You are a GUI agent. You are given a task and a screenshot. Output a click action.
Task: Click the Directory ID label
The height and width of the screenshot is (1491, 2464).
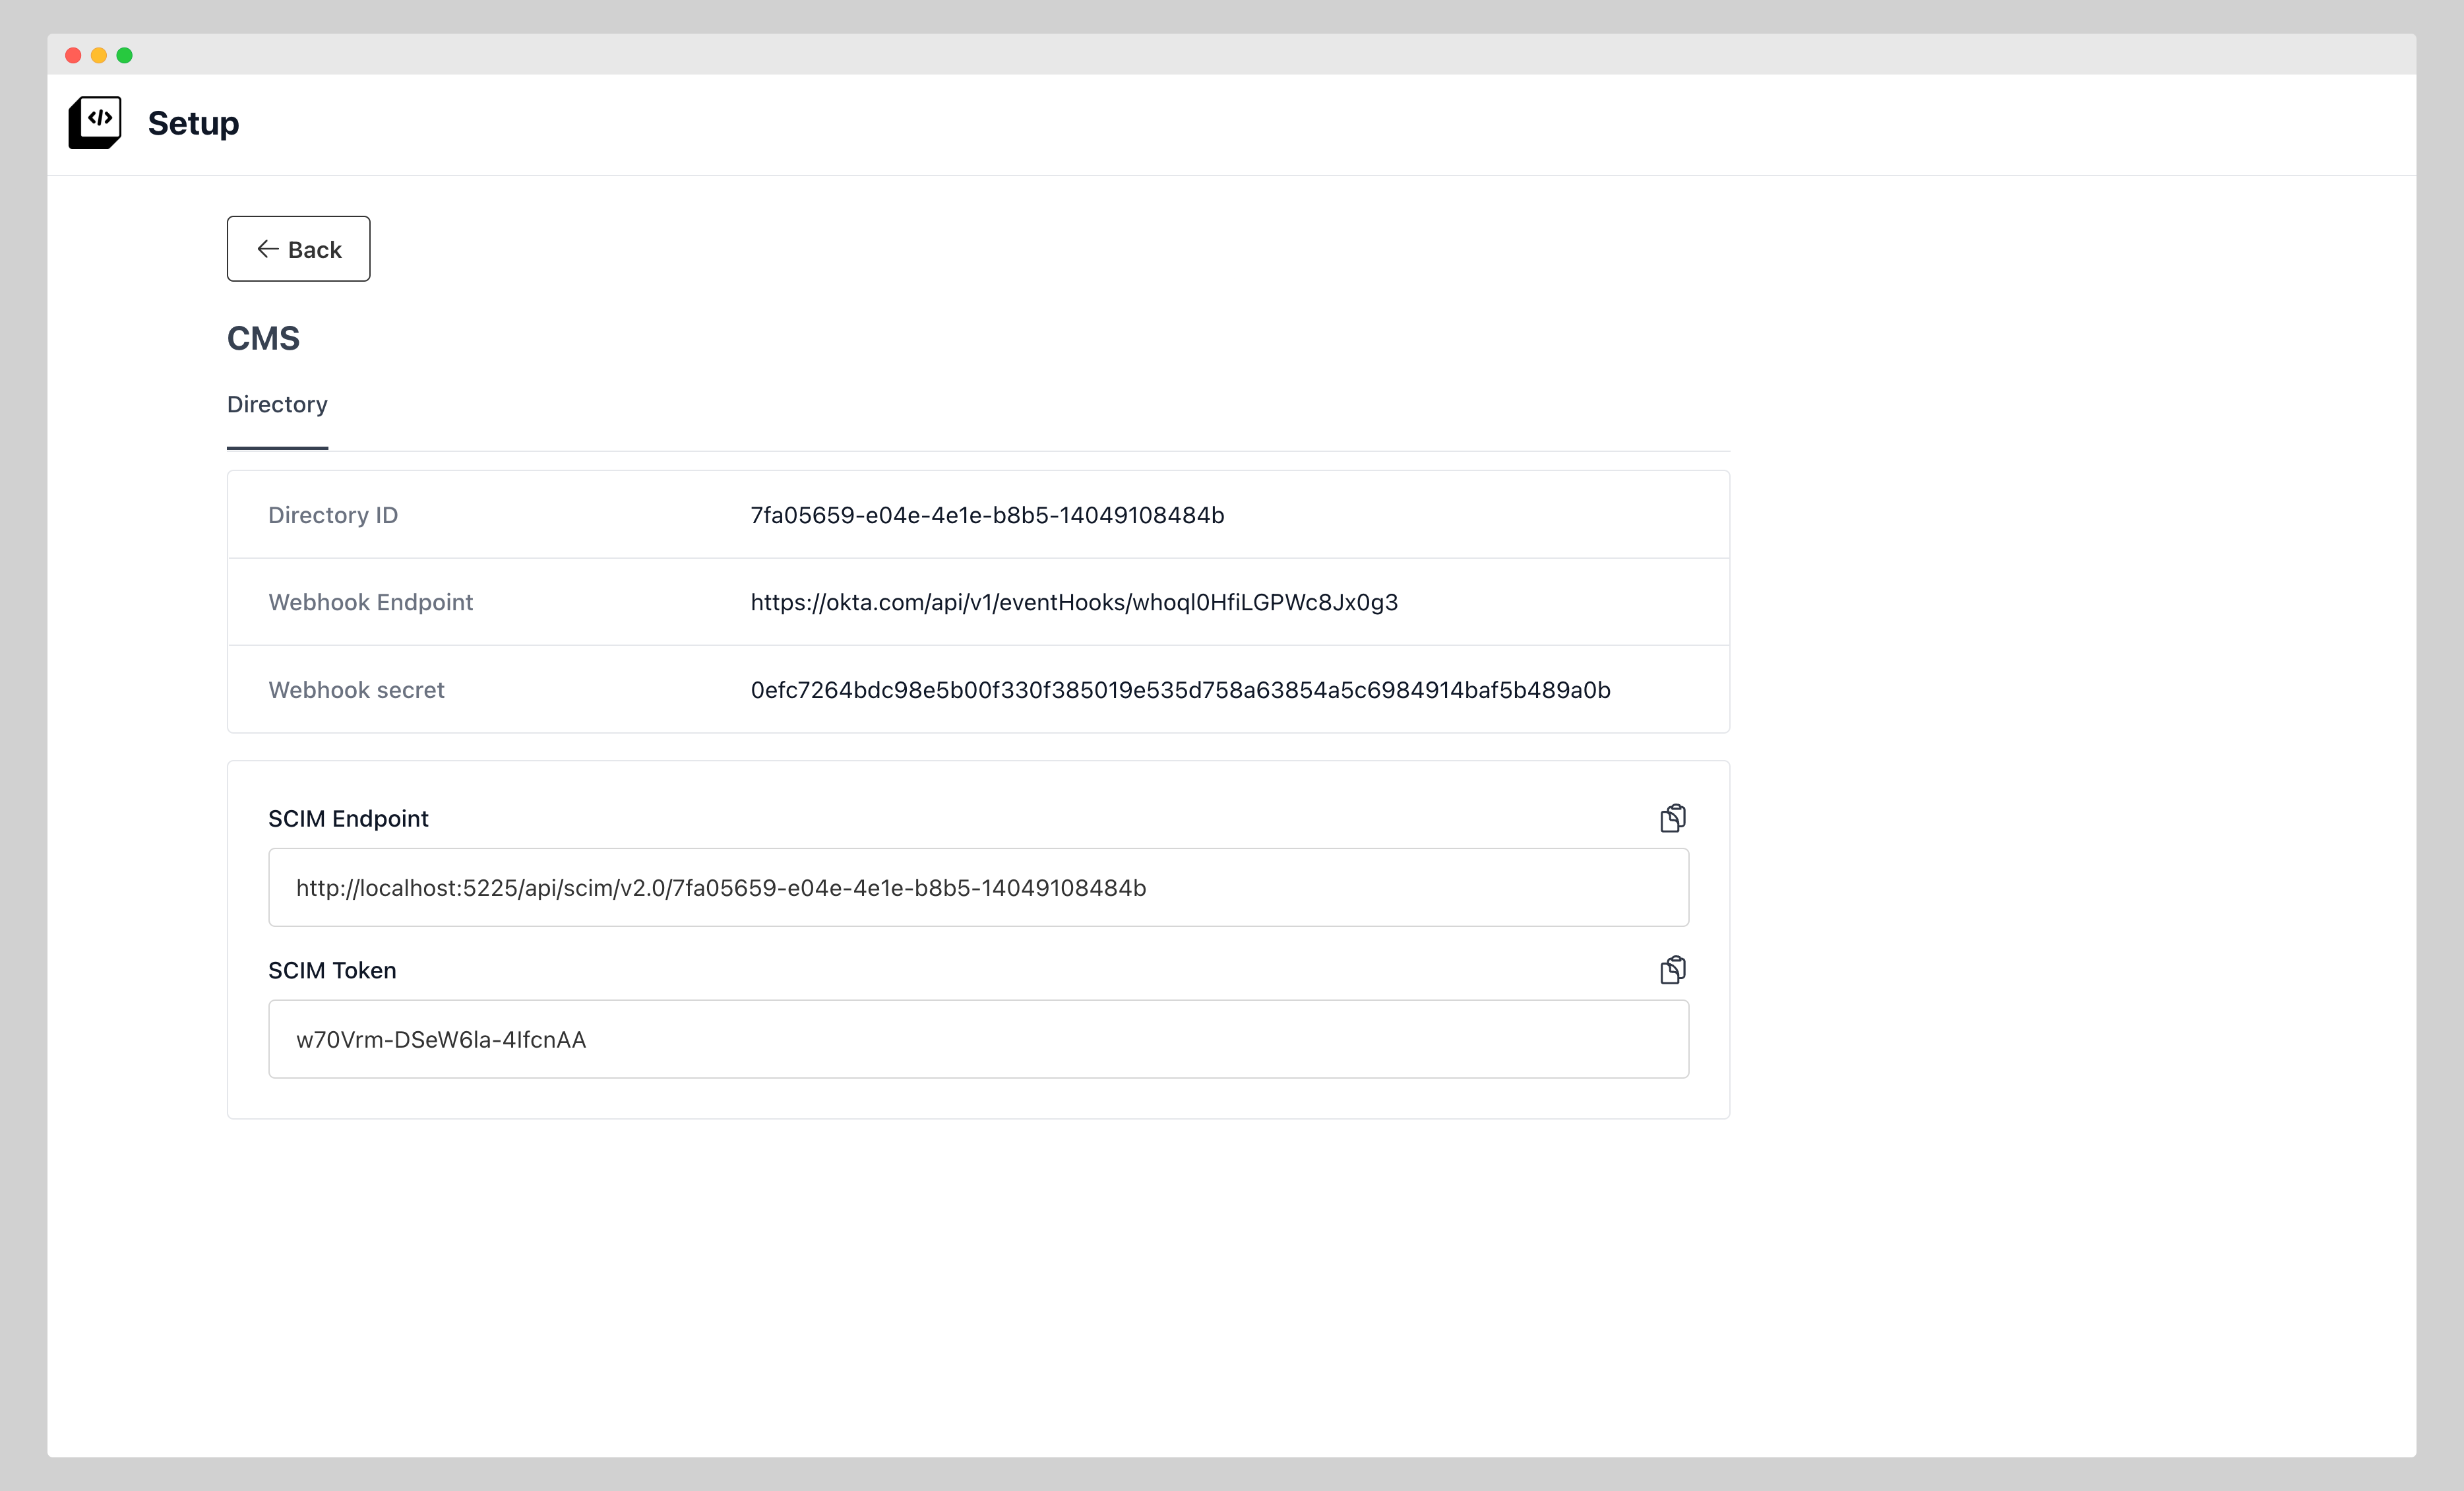[x=333, y=515]
